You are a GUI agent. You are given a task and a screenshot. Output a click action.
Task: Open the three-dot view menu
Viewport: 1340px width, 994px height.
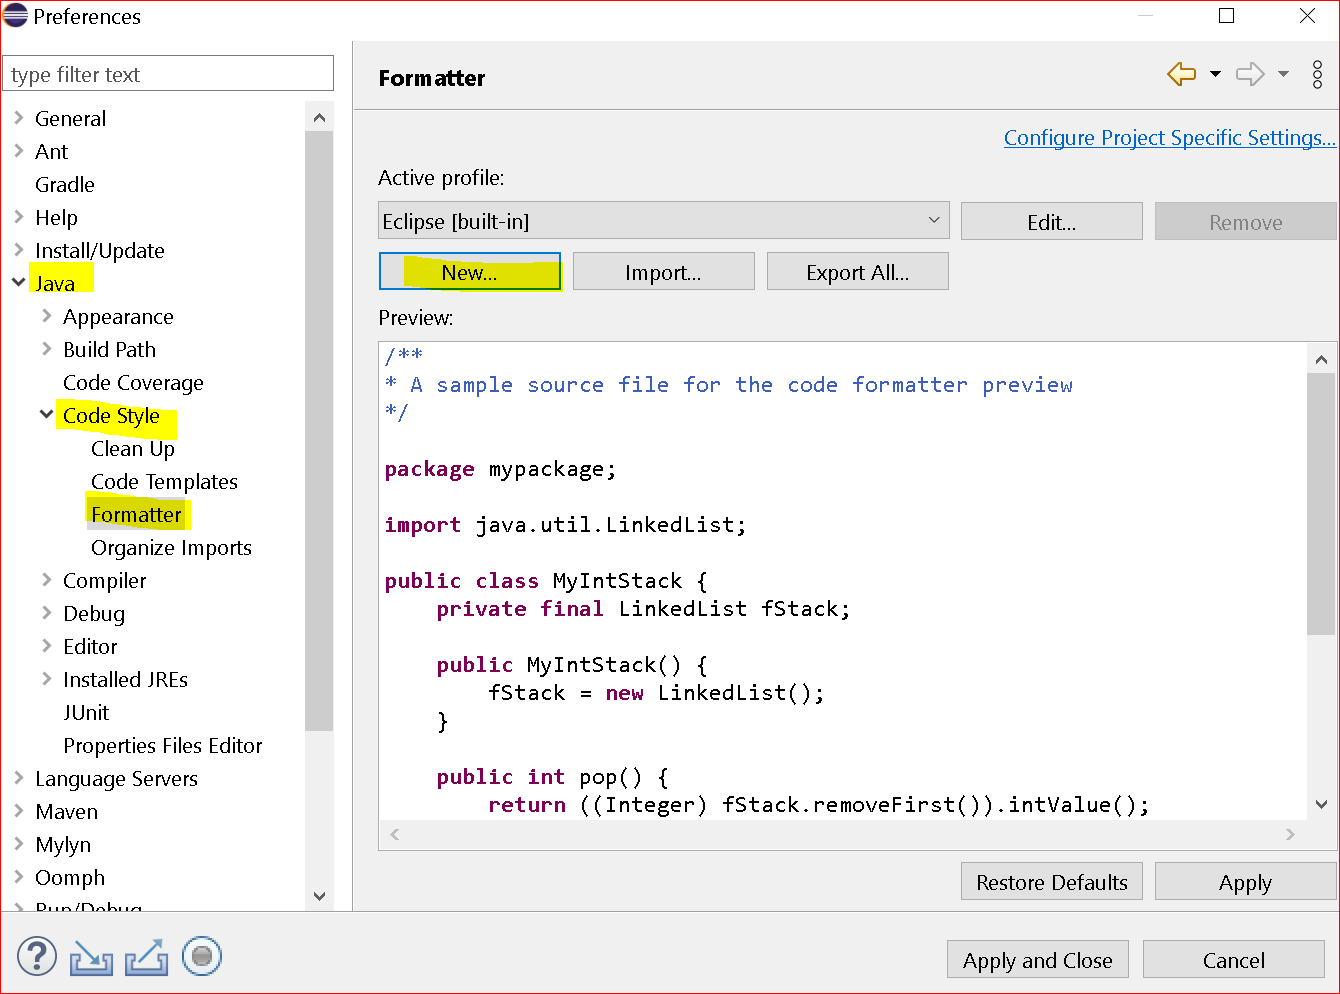click(x=1317, y=74)
